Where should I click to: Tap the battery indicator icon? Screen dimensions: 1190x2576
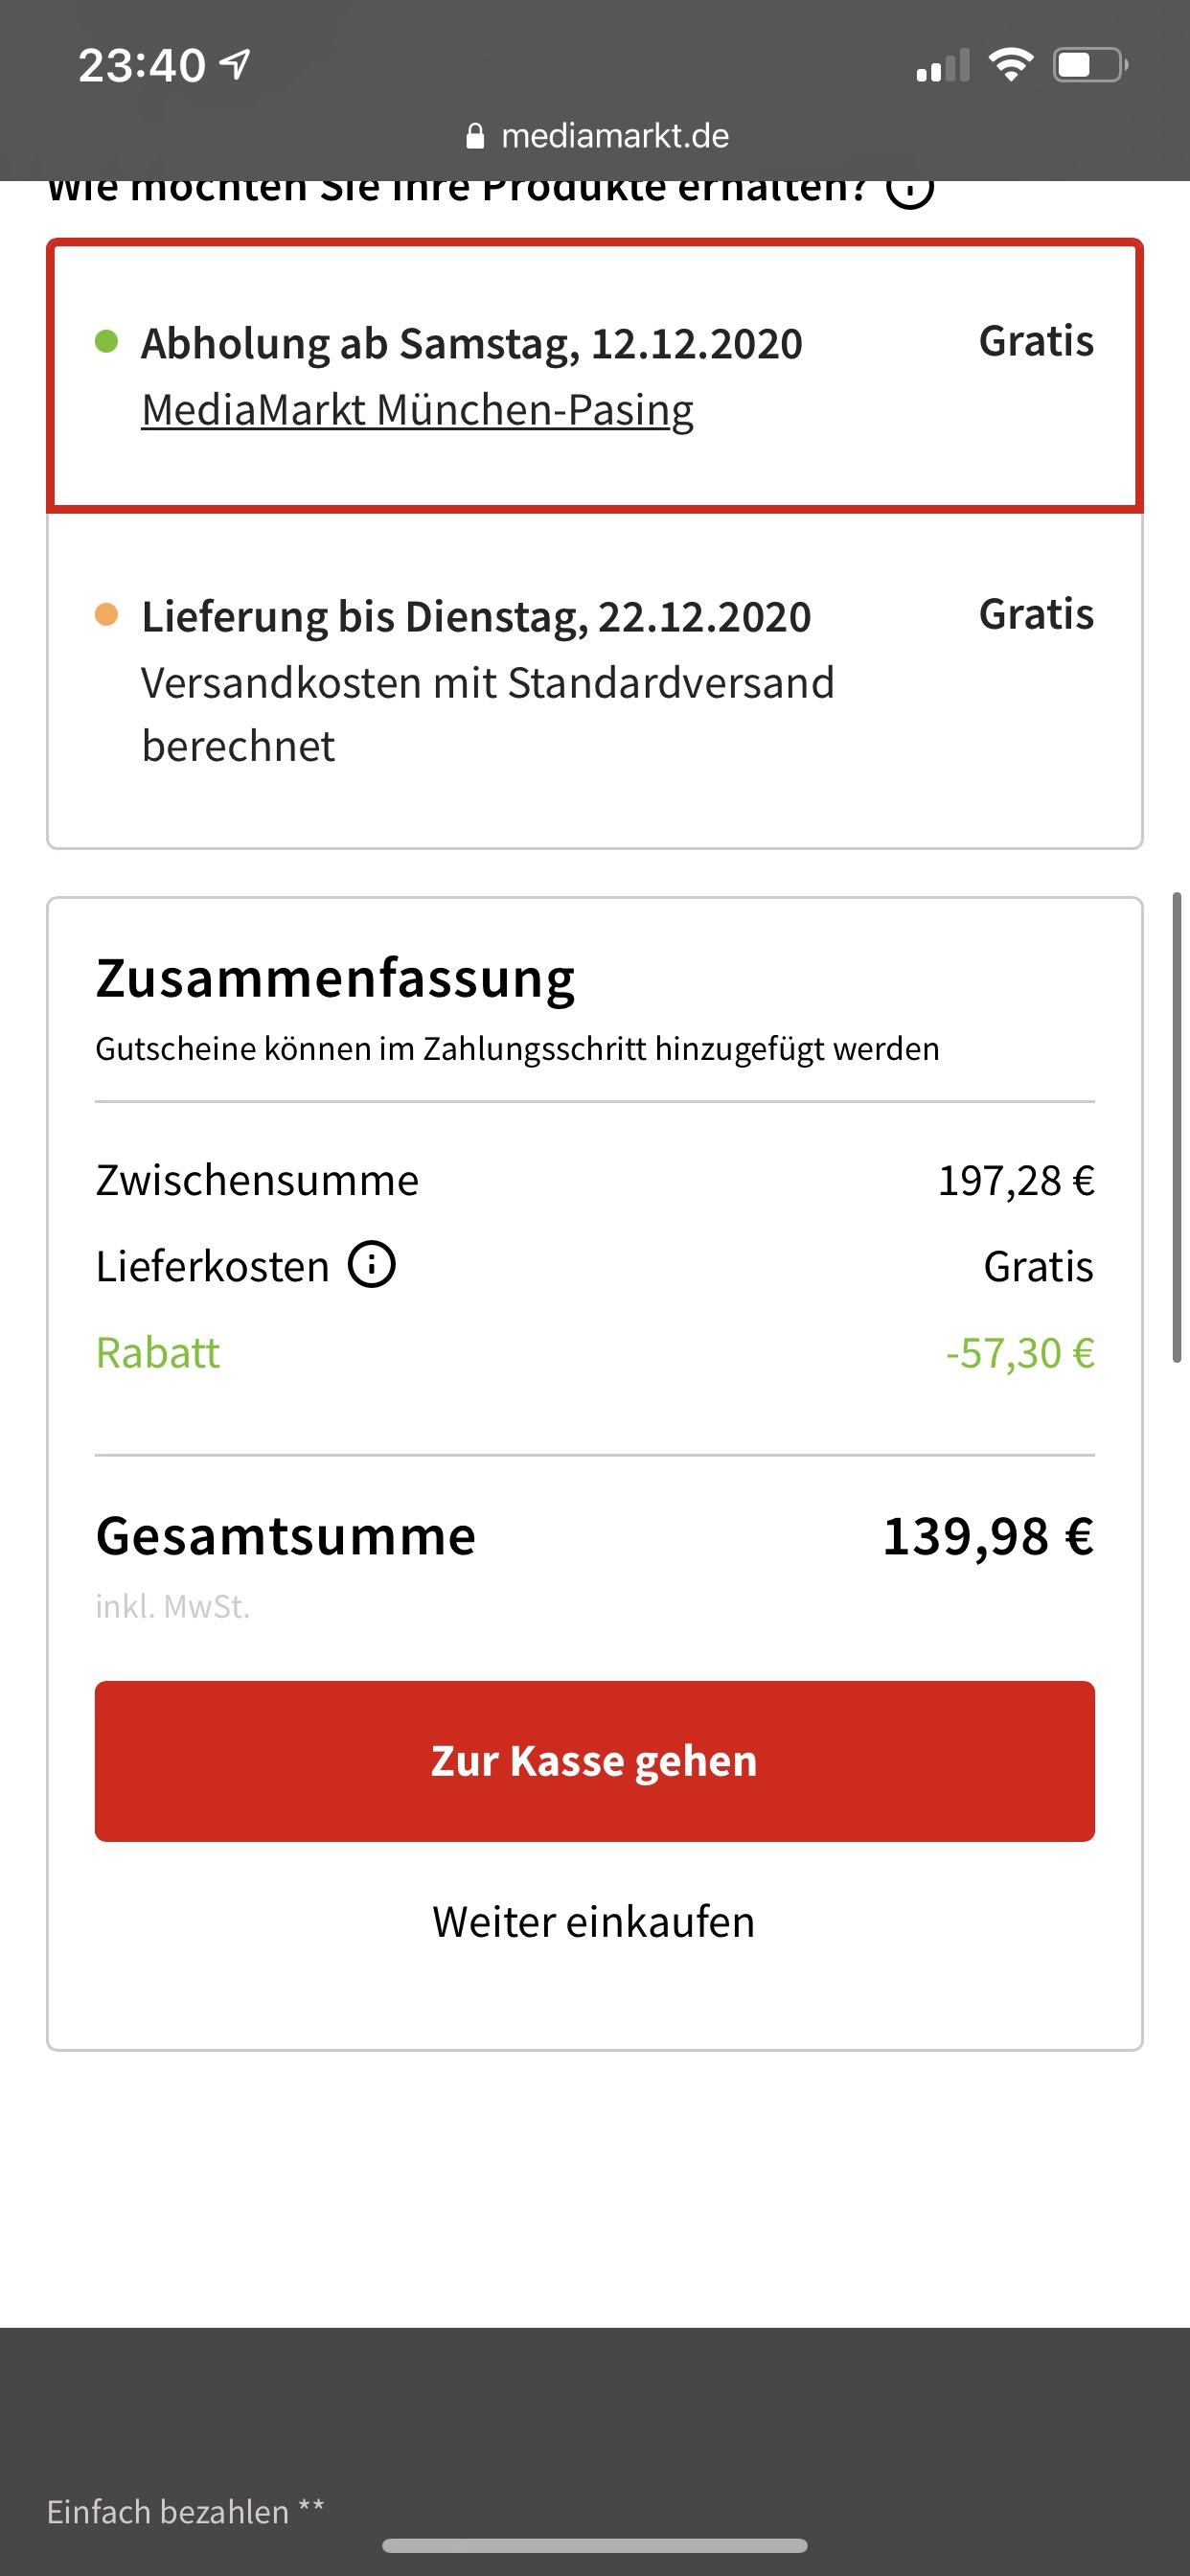1089,66
